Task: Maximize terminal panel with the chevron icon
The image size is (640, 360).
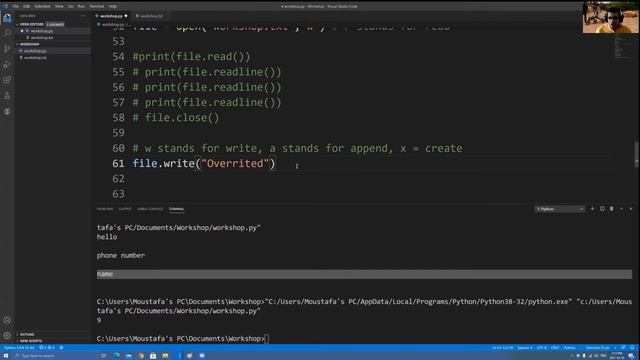Action: pyautogui.click(x=621, y=209)
